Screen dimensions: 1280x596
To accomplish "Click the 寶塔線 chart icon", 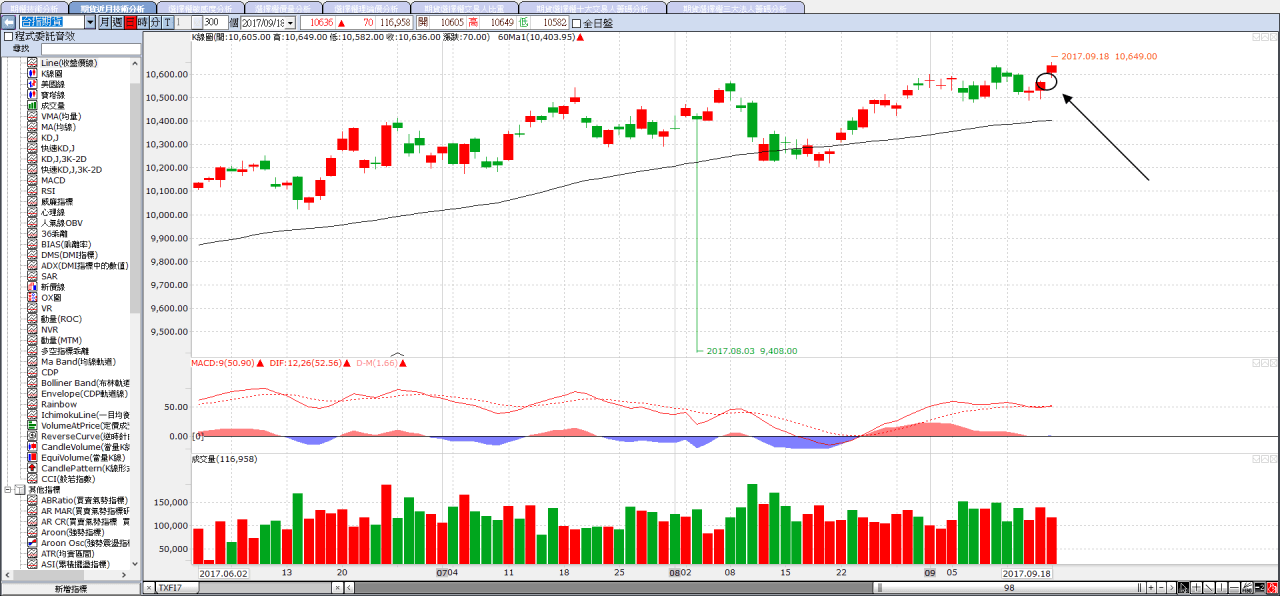I will tap(32, 95).
